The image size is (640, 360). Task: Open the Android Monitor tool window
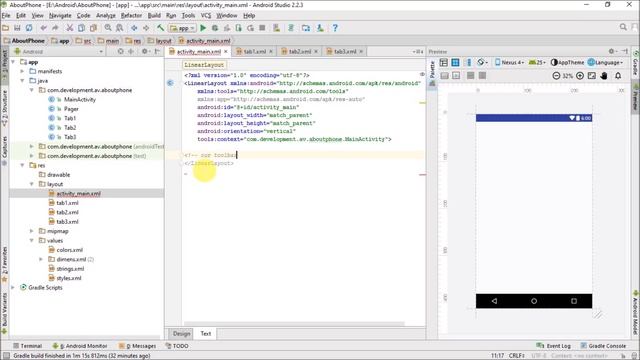[x=80, y=346]
